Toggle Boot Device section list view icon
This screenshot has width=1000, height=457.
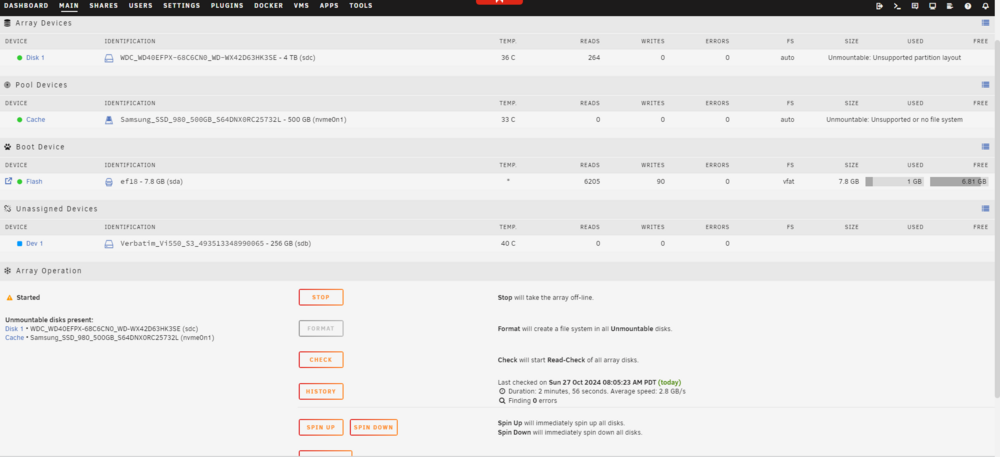(985, 147)
